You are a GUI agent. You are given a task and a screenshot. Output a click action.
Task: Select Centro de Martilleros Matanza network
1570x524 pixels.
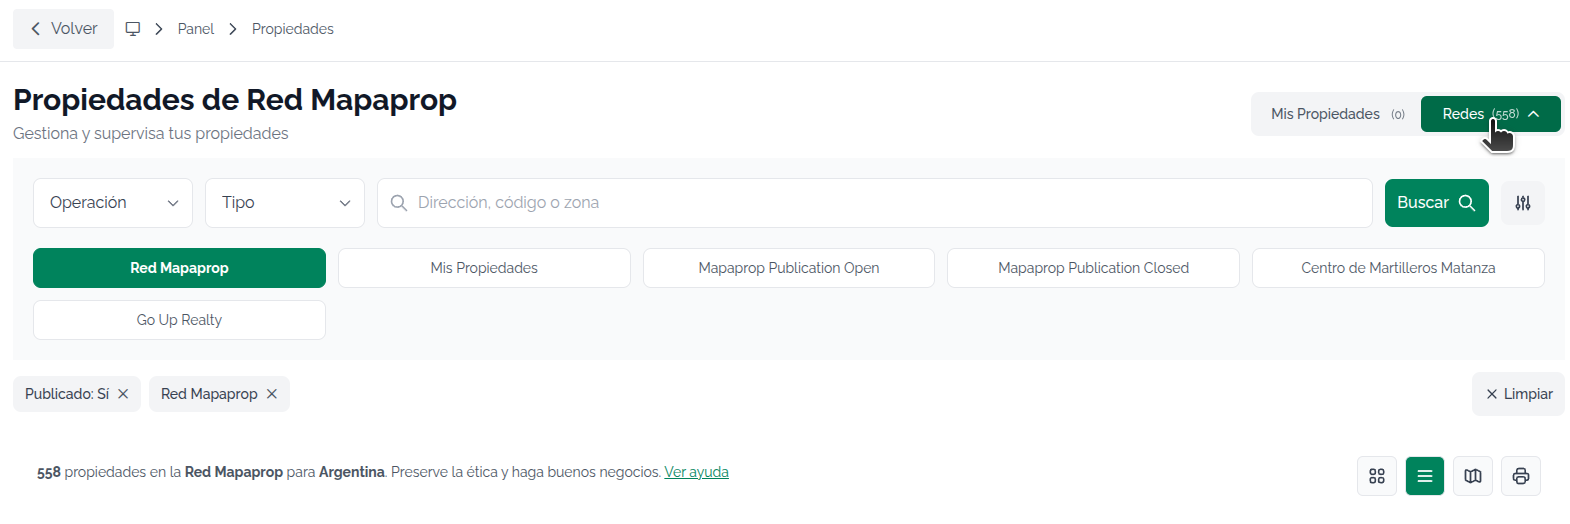1398,268
